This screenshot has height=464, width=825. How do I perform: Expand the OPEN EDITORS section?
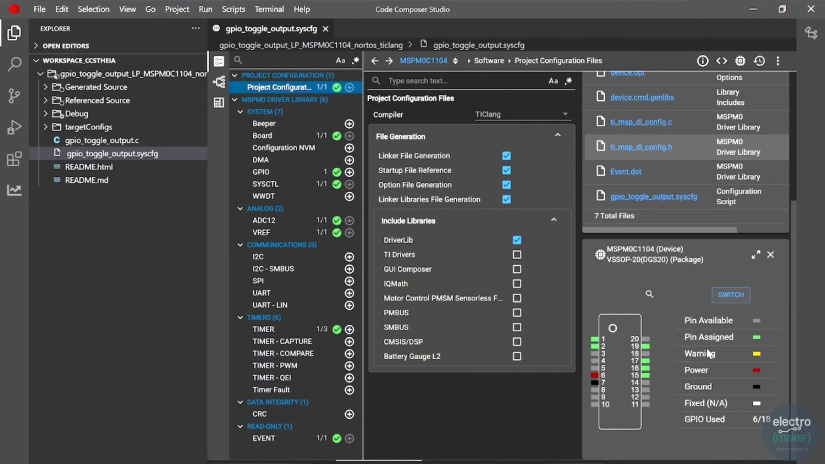(36, 46)
